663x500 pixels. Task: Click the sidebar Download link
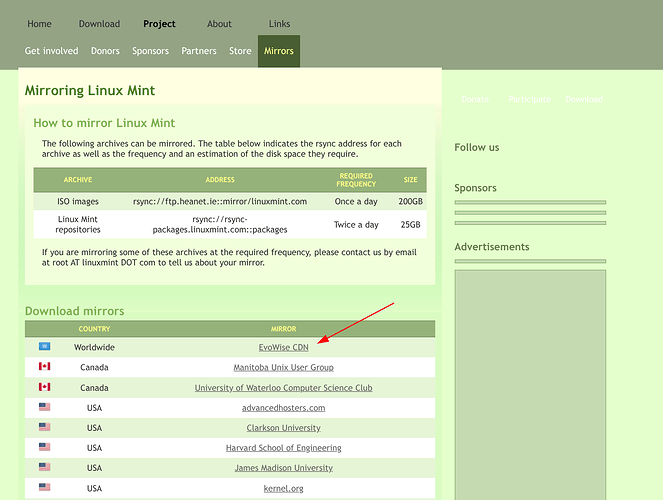pyautogui.click(x=584, y=99)
